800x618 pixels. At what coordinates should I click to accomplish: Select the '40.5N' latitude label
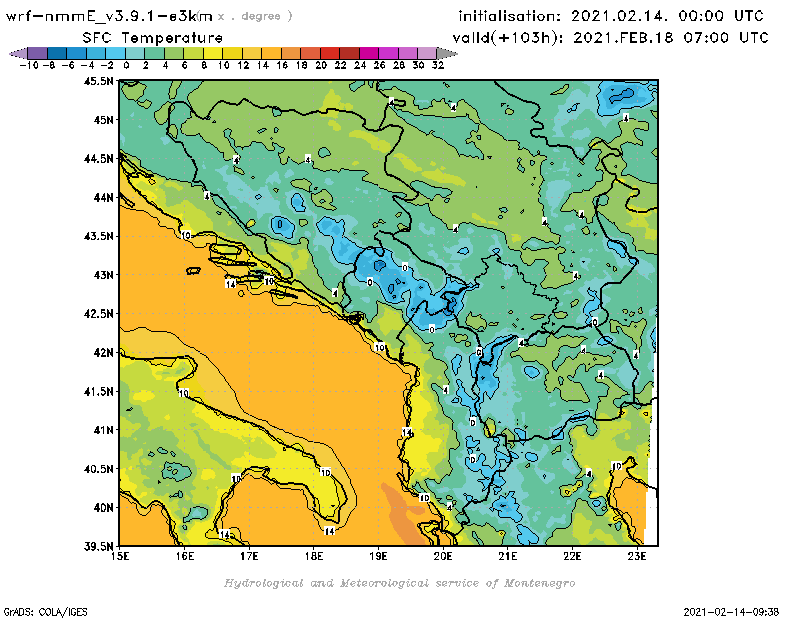tap(98, 469)
